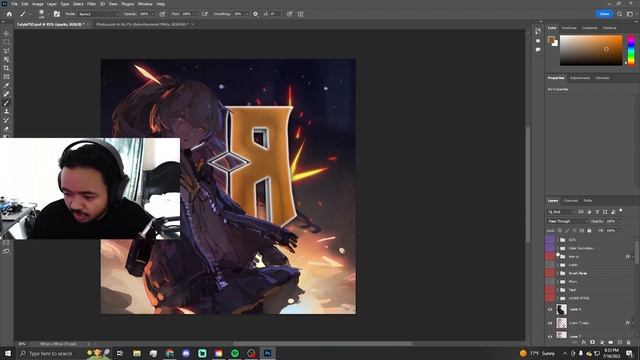Switch to the Swatches tab
The height and width of the screenshot is (360, 640).
(569, 28)
